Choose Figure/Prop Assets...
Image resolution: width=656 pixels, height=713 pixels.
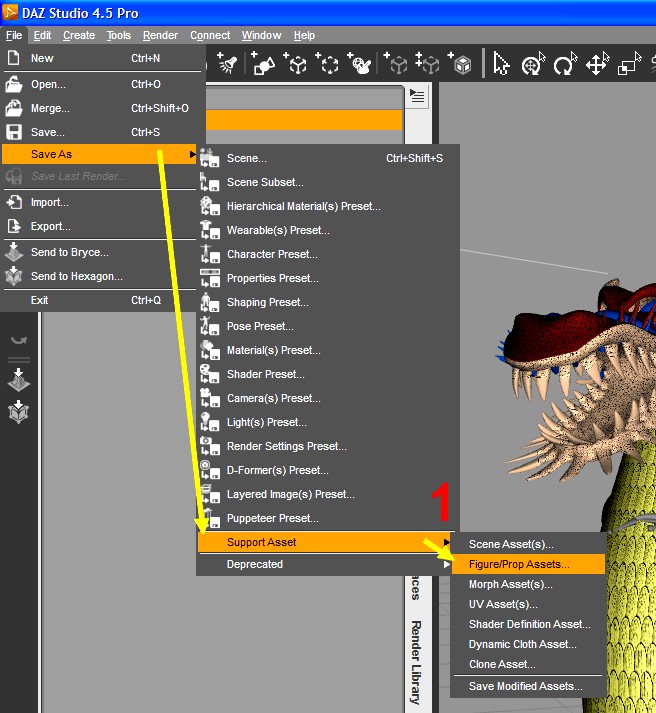tap(528, 564)
